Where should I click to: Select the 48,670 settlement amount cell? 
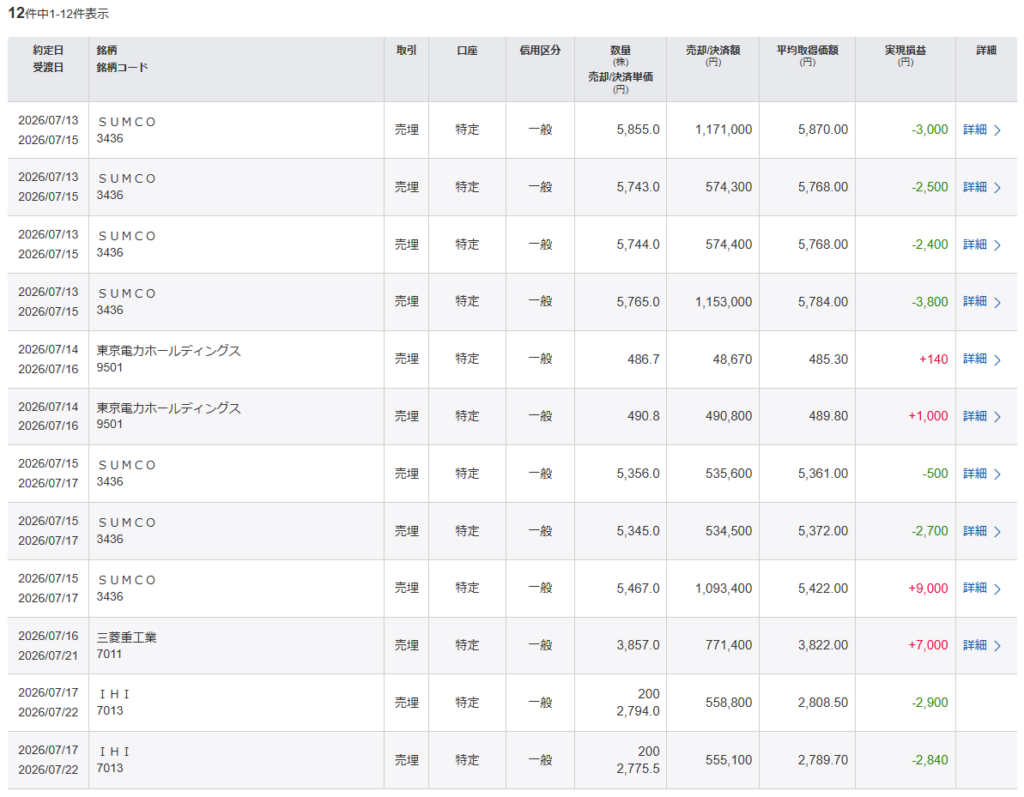[732, 359]
